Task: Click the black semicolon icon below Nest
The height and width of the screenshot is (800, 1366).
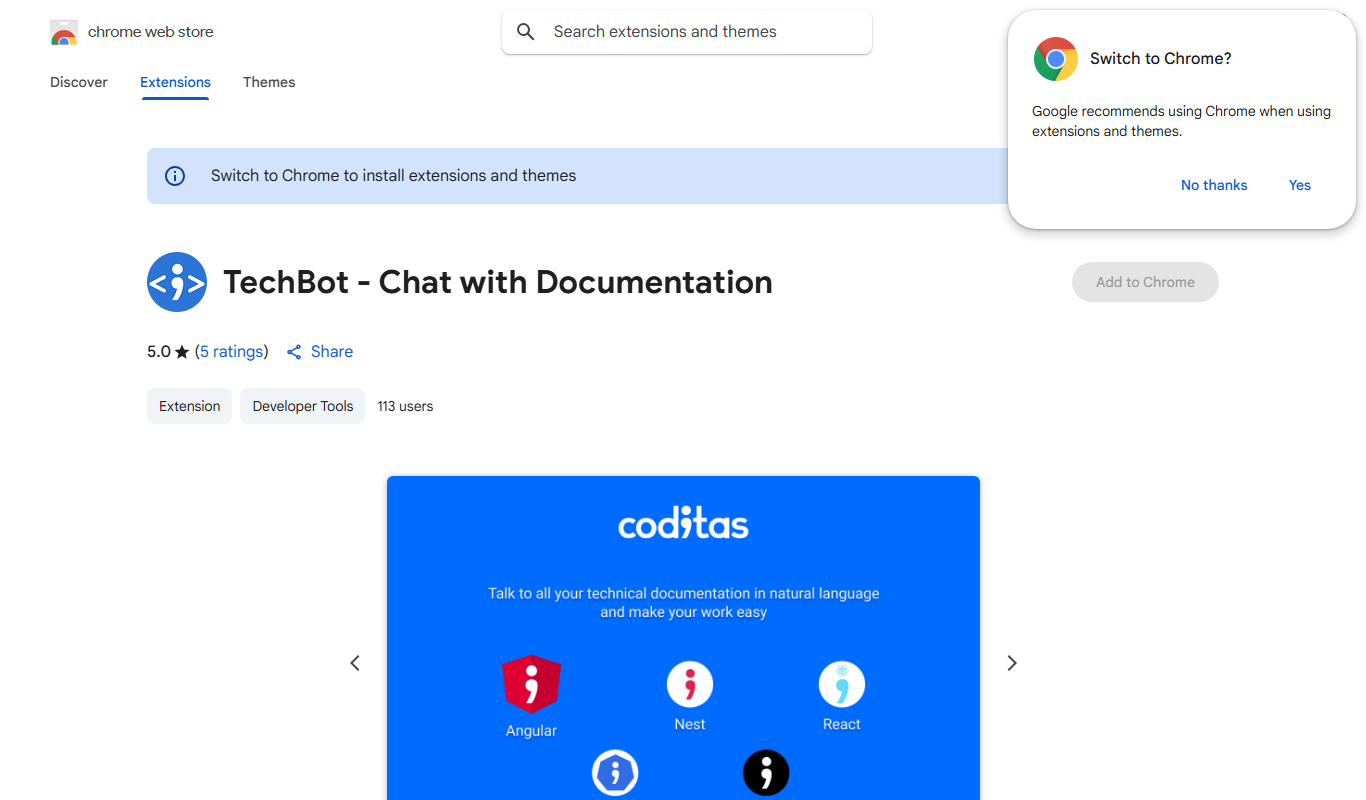Action: (766, 773)
